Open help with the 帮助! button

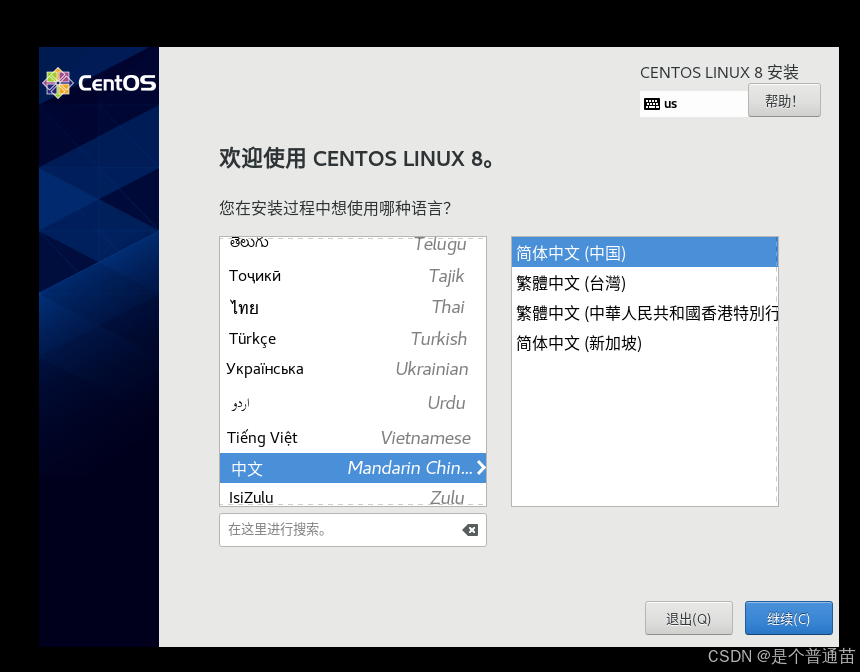[x=784, y=100]
